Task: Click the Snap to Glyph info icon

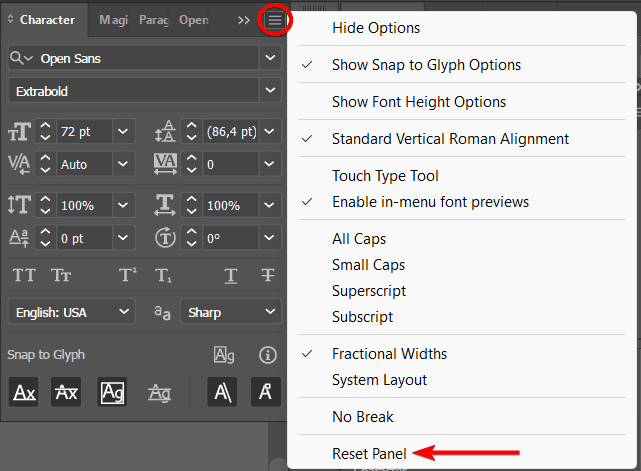Action: point(267,355)
